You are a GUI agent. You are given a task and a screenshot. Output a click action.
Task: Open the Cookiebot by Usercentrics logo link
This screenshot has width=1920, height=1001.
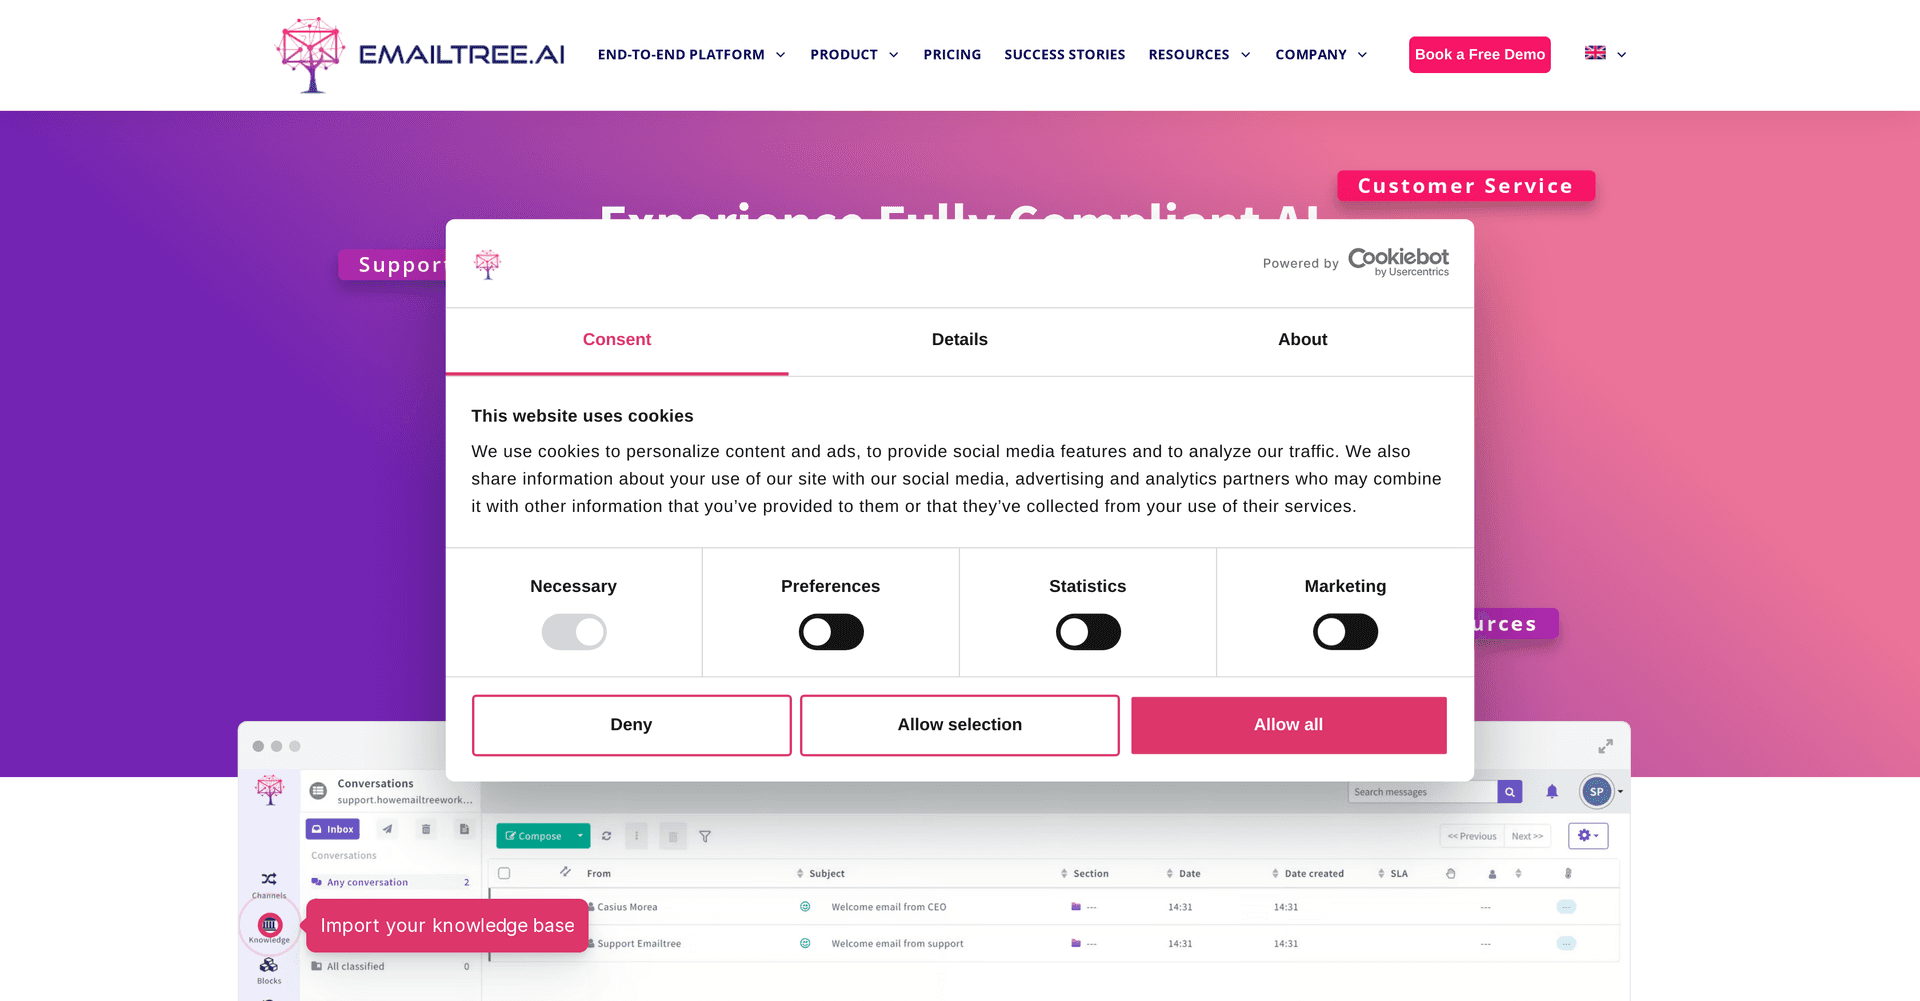1398,262
